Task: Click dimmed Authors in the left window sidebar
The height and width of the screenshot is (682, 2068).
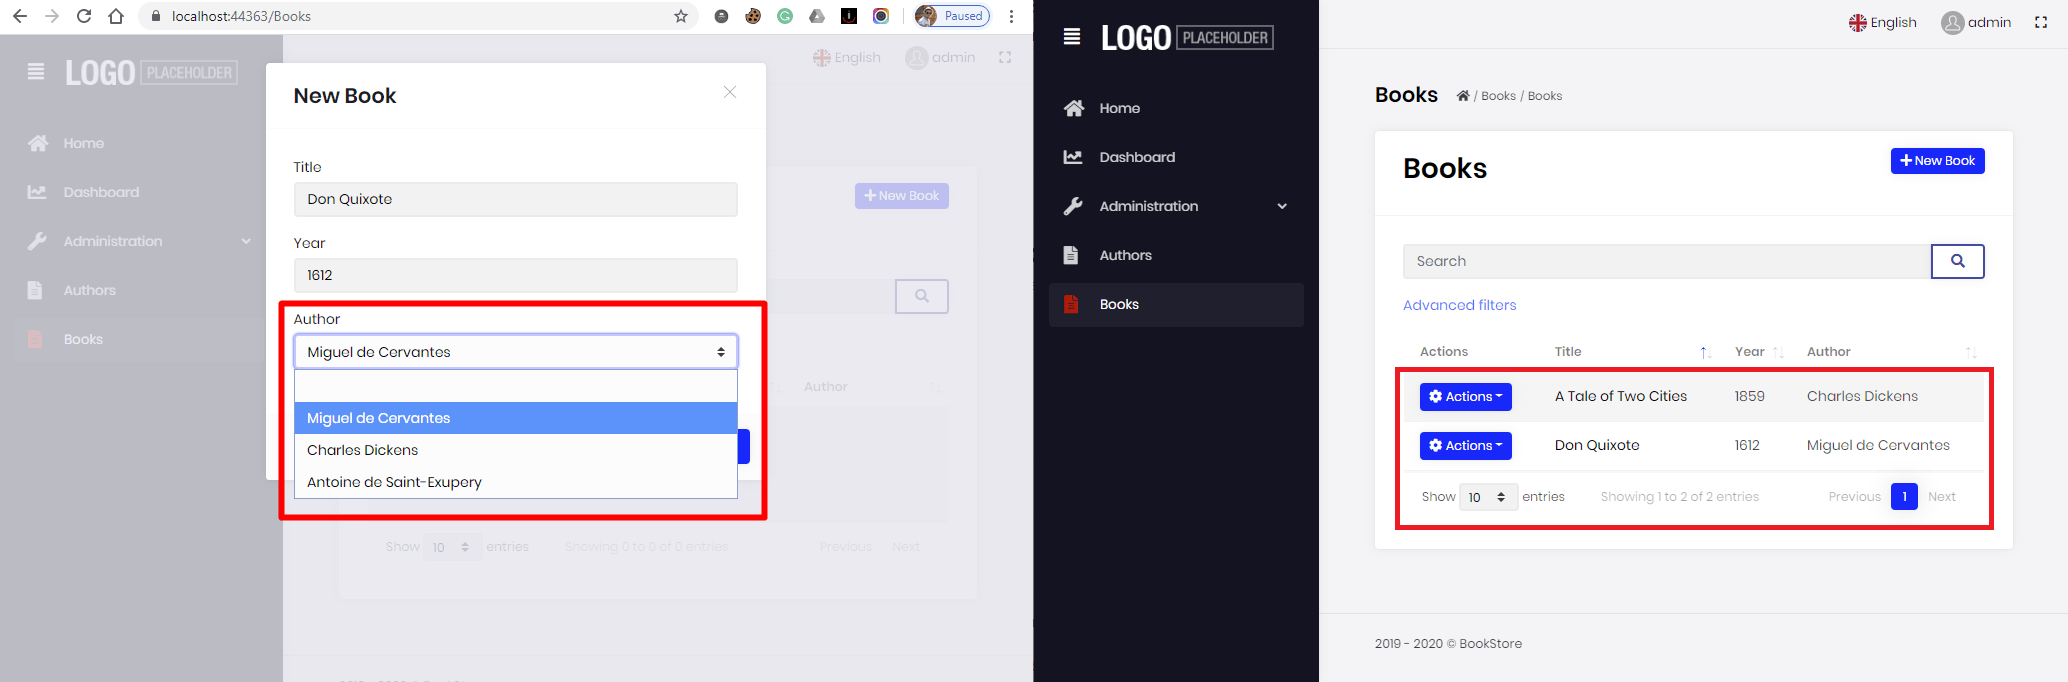Action: pos(89,290)
